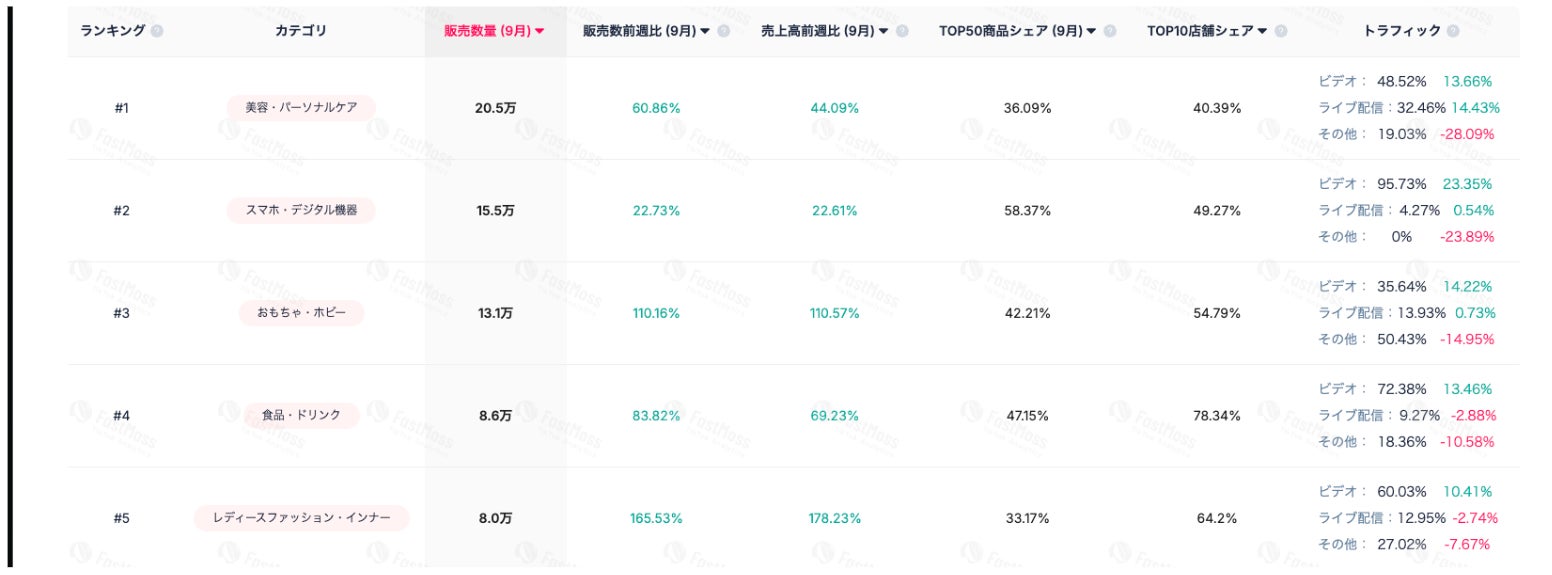Click sort arrow for TOP50商品シェア column
Screen dimensions: 1552x575
tap(1091, 31)
